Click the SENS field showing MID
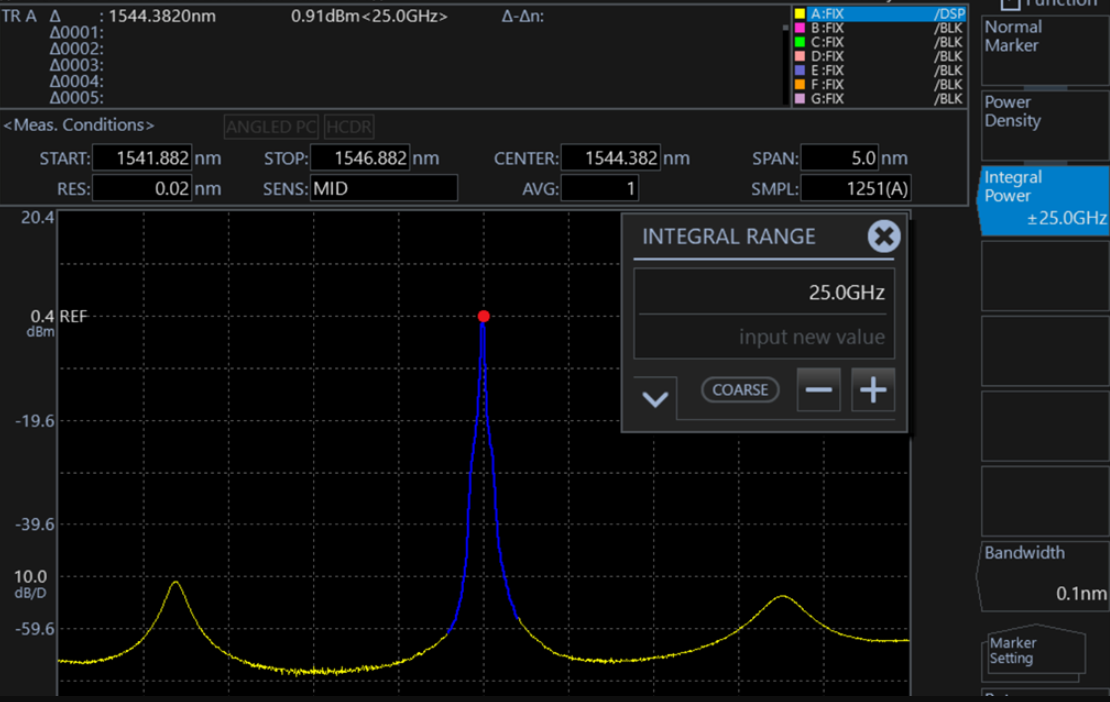Screen dimensions: 1110x702 (383, 188)
